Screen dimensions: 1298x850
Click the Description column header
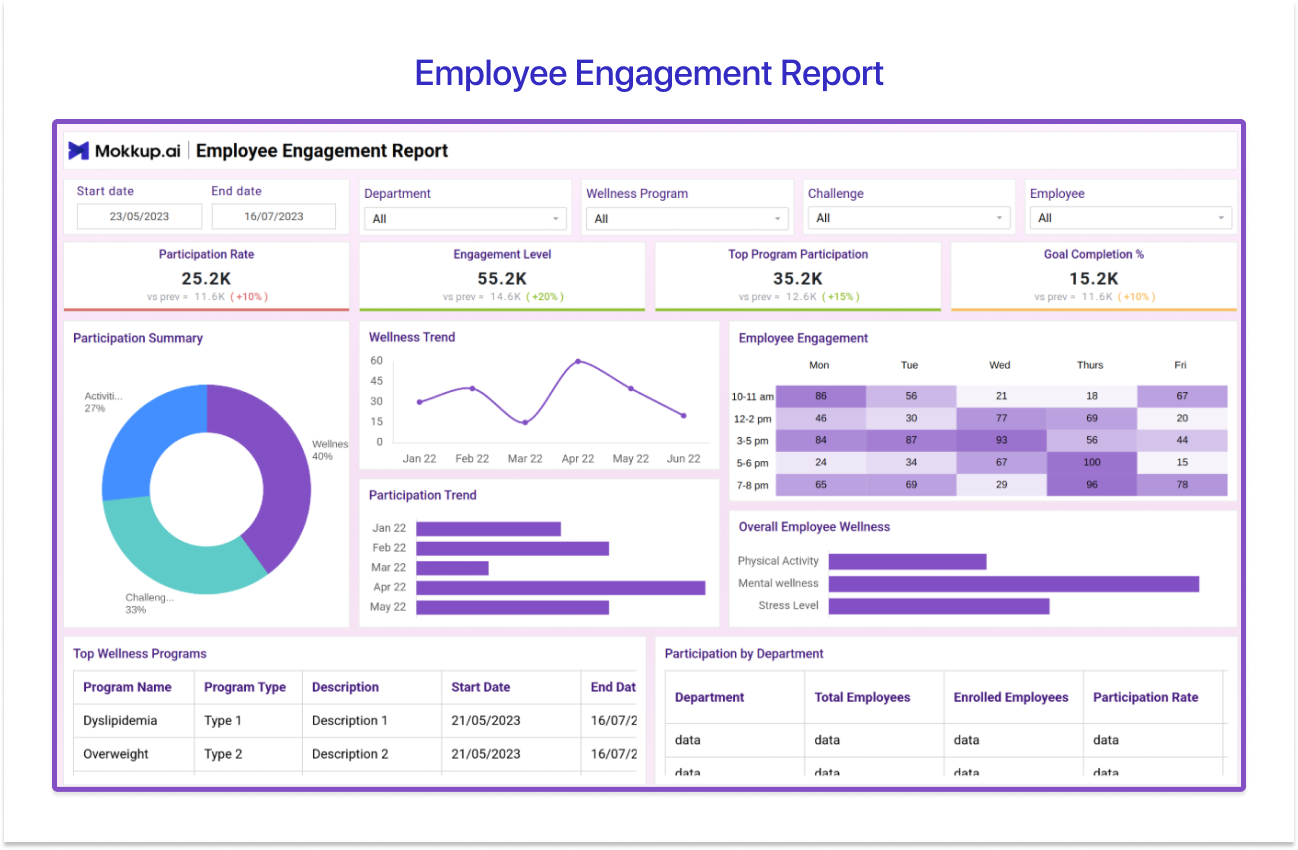[x=345, y=687]
